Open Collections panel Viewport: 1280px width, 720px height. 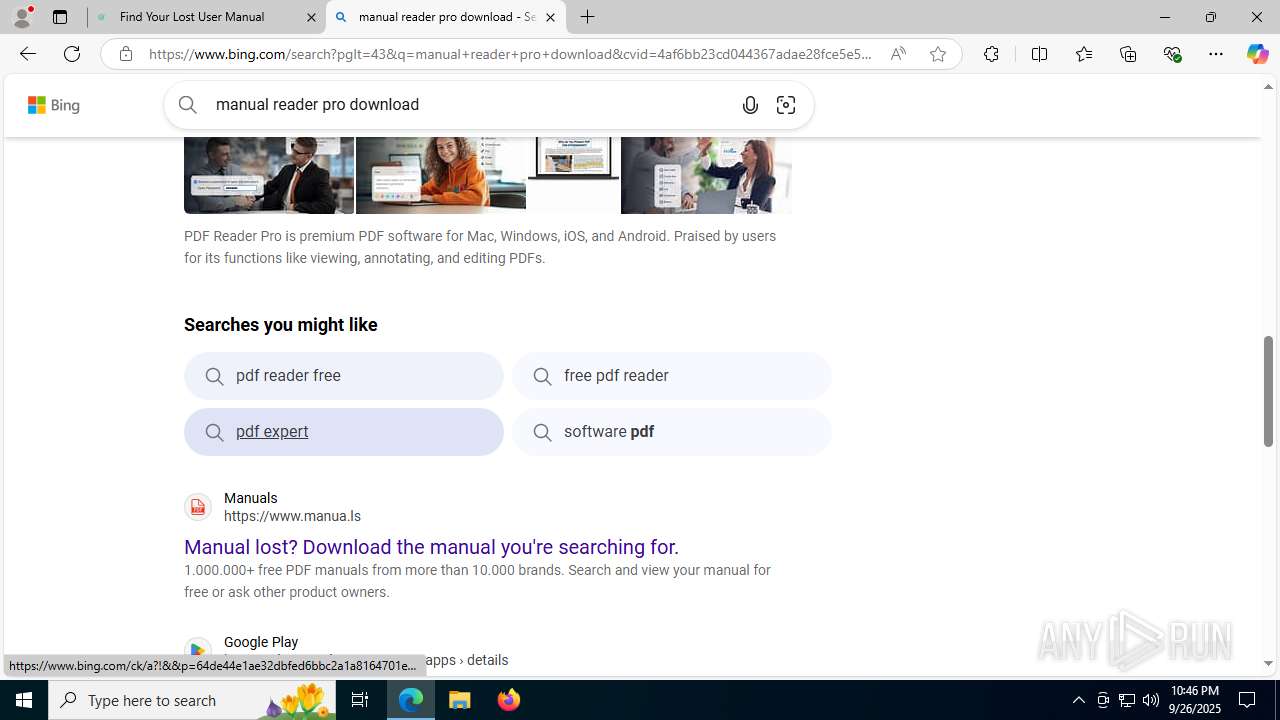pos(1128,54)
